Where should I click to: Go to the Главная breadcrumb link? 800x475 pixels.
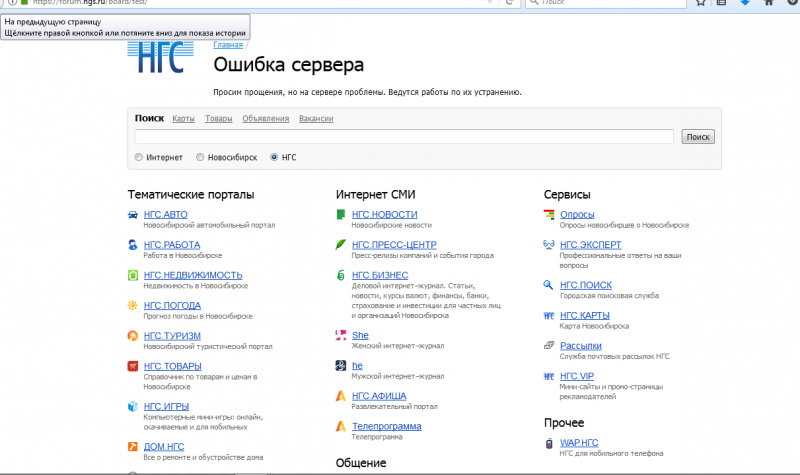pos(228,45)
